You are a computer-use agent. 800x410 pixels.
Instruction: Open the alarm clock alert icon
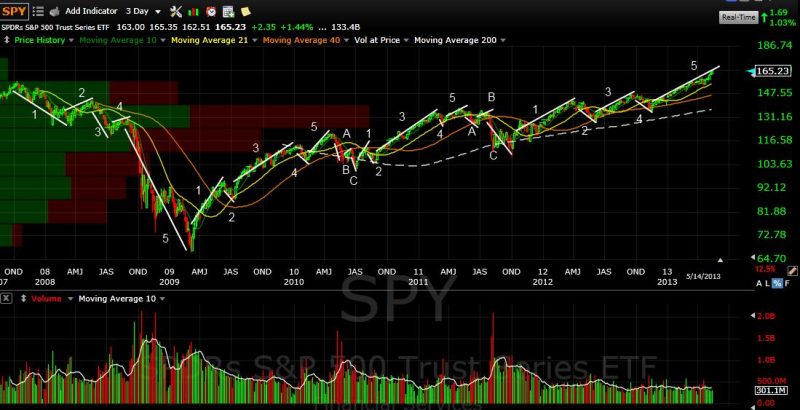pyautogui.click(x=212, y=10)
